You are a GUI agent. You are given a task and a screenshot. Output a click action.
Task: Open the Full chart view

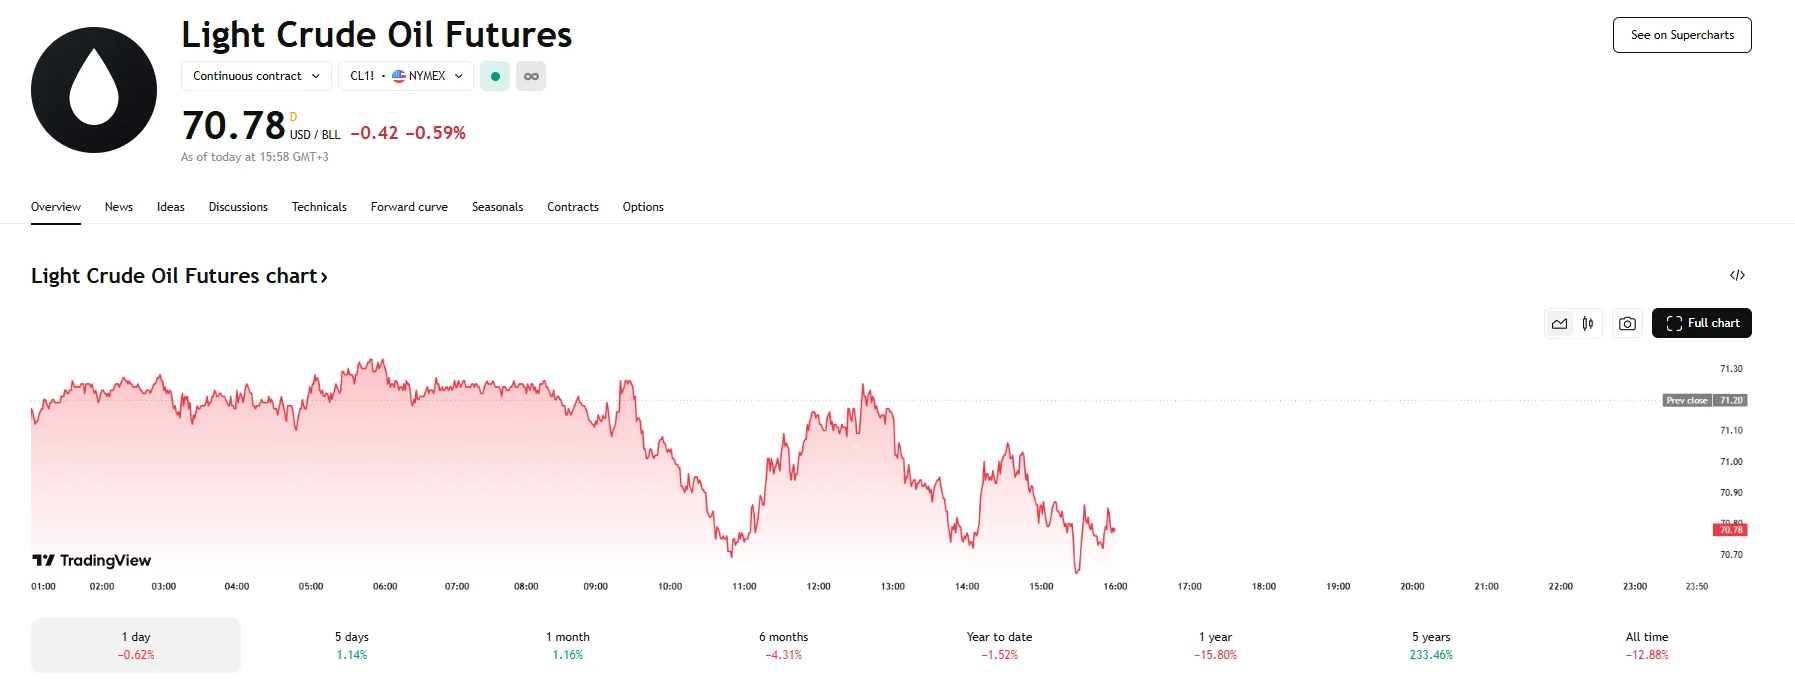[1701, 323]
